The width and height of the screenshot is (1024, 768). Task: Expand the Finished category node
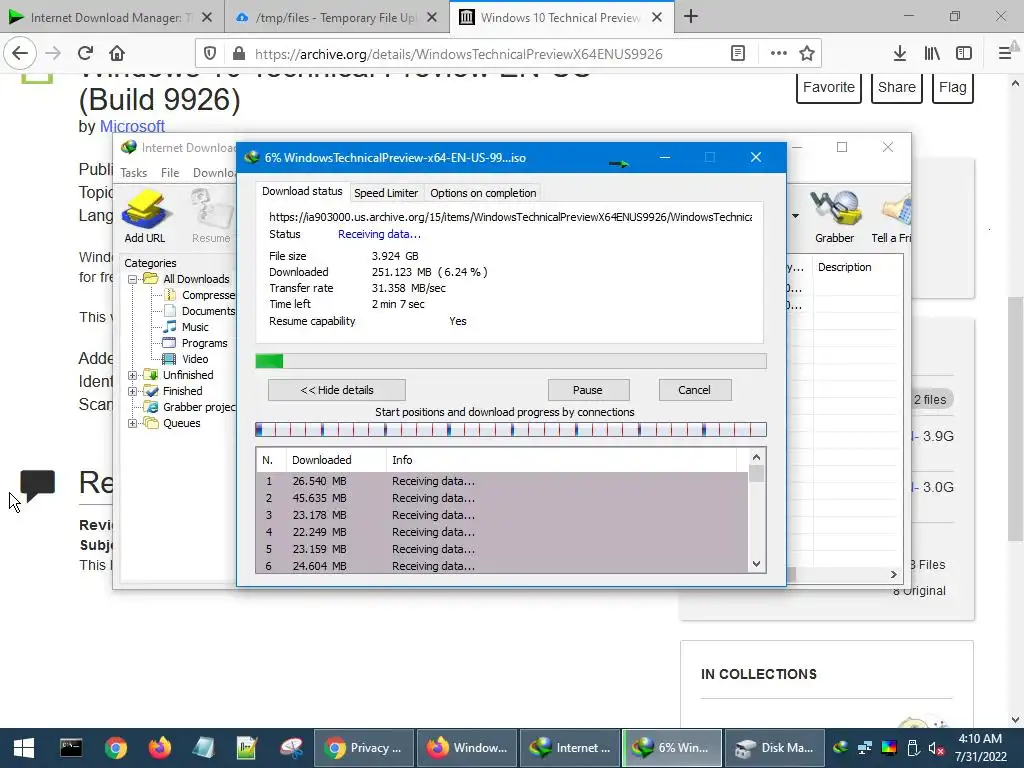point(132,391)
